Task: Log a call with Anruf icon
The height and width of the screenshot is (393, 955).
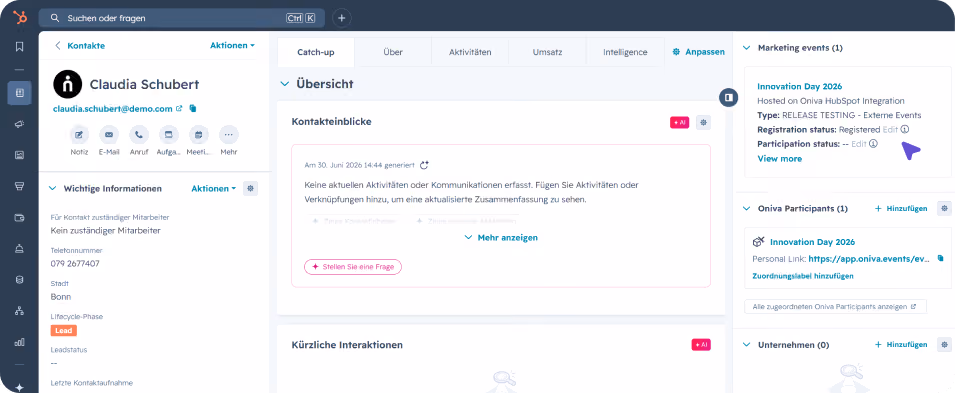Action: (139, 135)
